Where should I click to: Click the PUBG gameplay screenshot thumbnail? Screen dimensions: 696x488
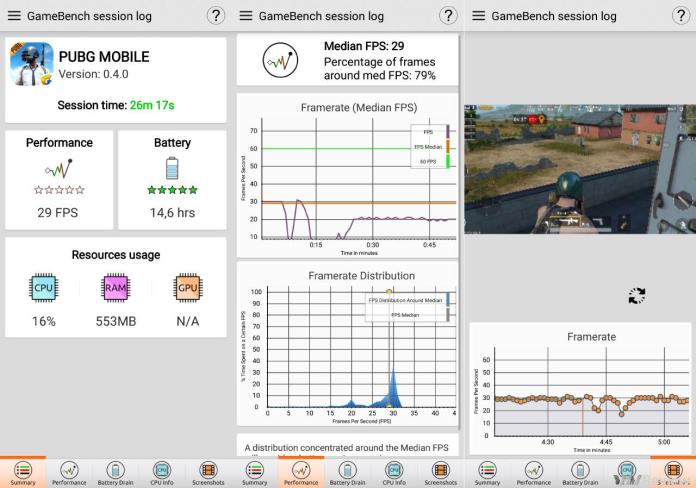pyautogui.click(x=580, y=169)
